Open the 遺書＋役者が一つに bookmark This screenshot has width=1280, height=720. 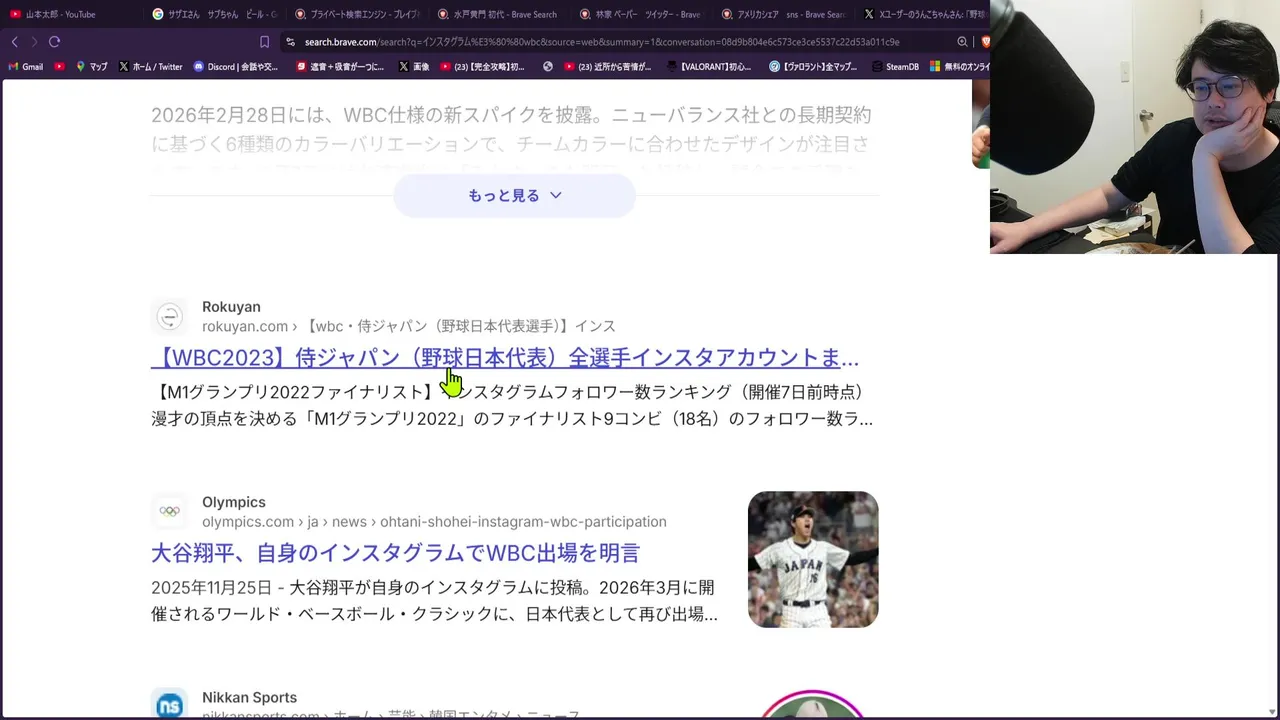pyautogui.click(x=340, y=67)
